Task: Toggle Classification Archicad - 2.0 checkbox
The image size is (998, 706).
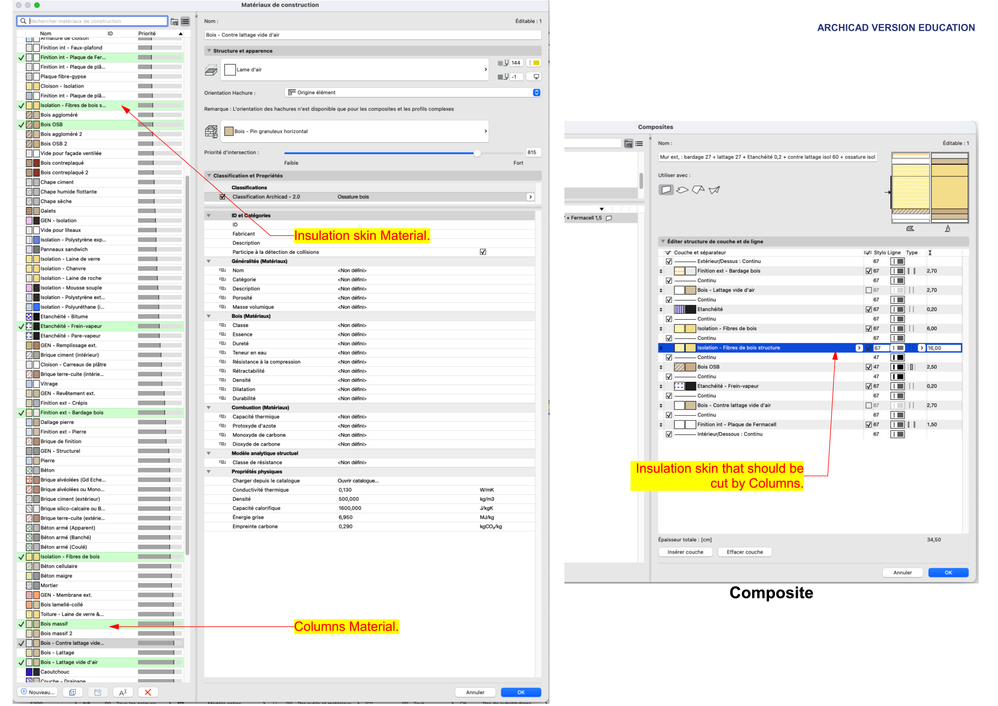Action: (x=222, y=197)
